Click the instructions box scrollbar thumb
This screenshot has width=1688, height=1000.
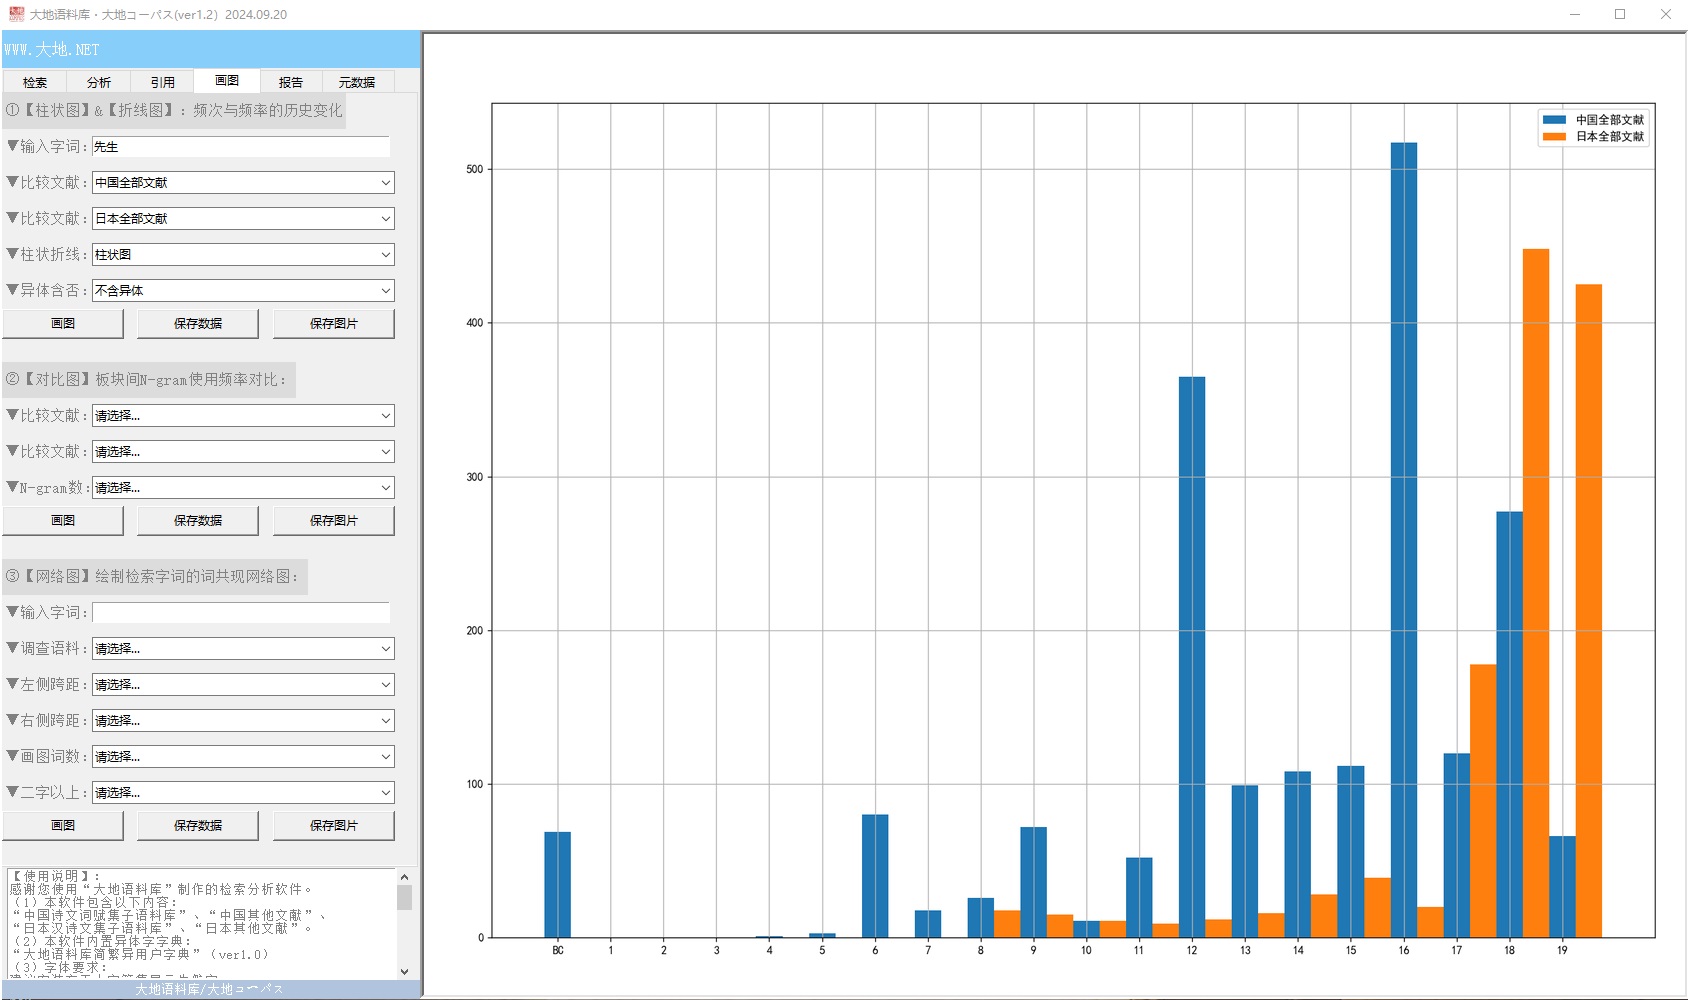(x=404, y=897)
